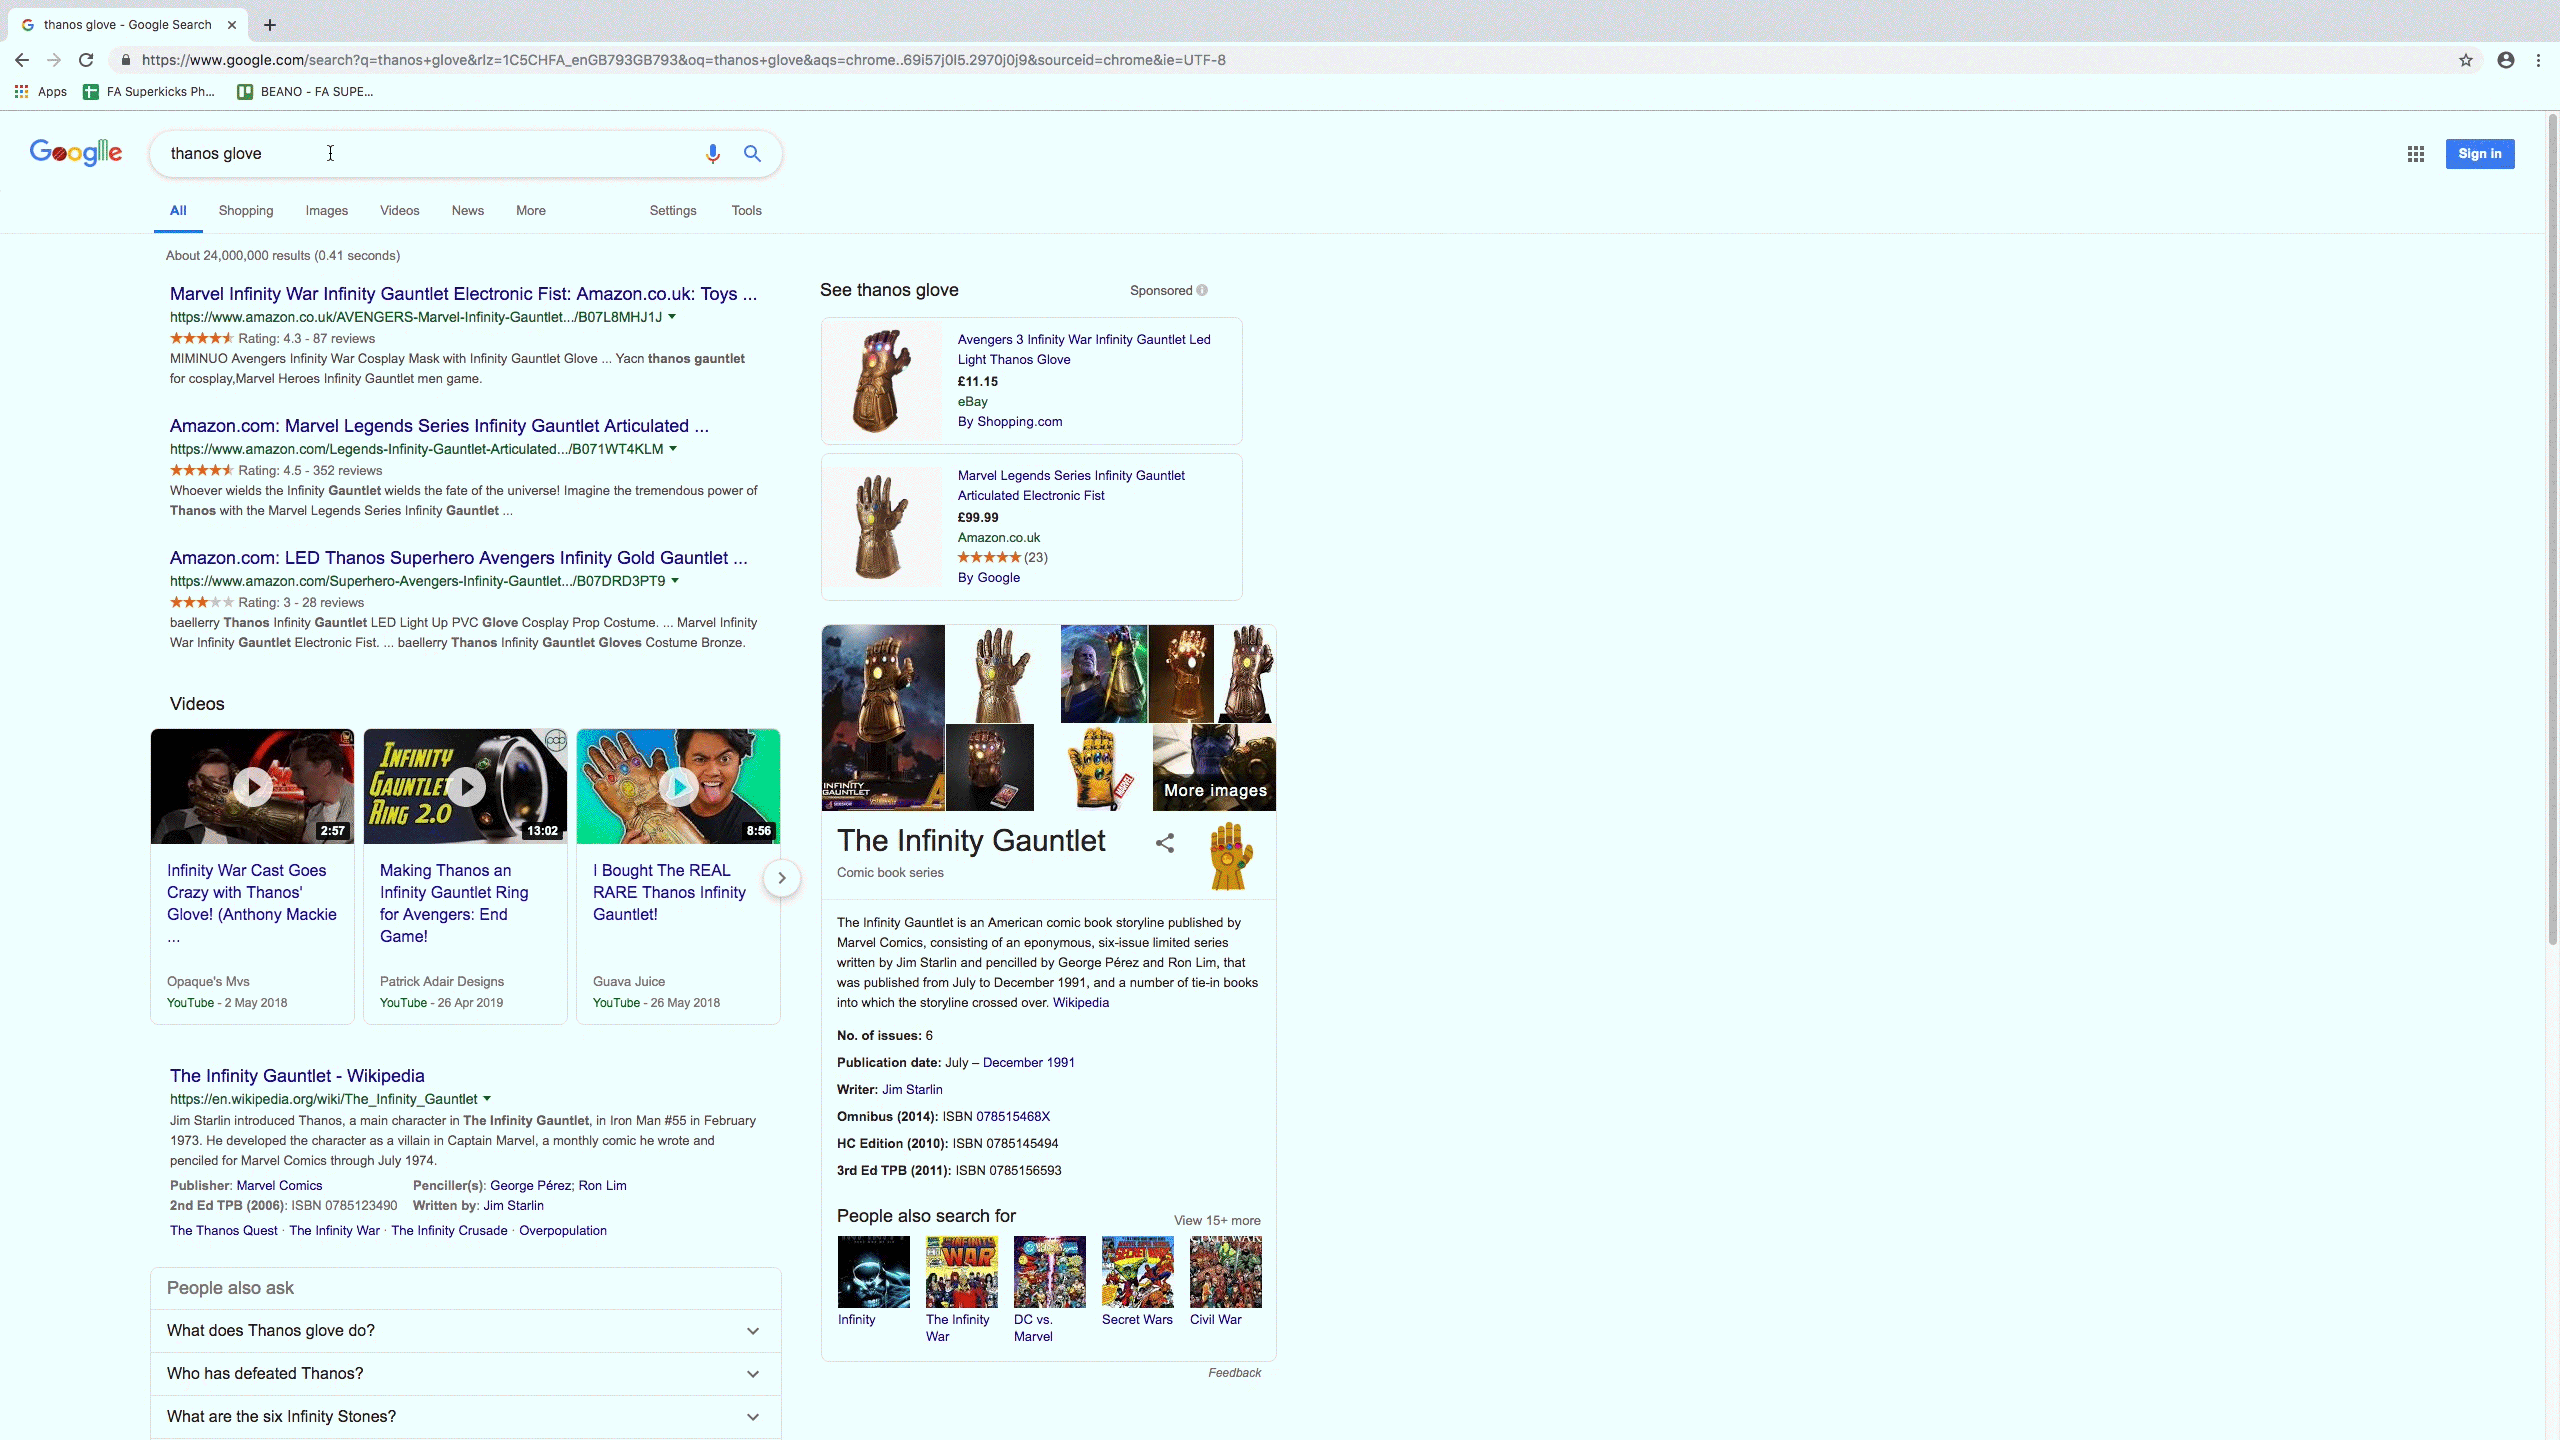
Task: Open the Overpopulation sitelink
Action: [x=562, y=1231]
